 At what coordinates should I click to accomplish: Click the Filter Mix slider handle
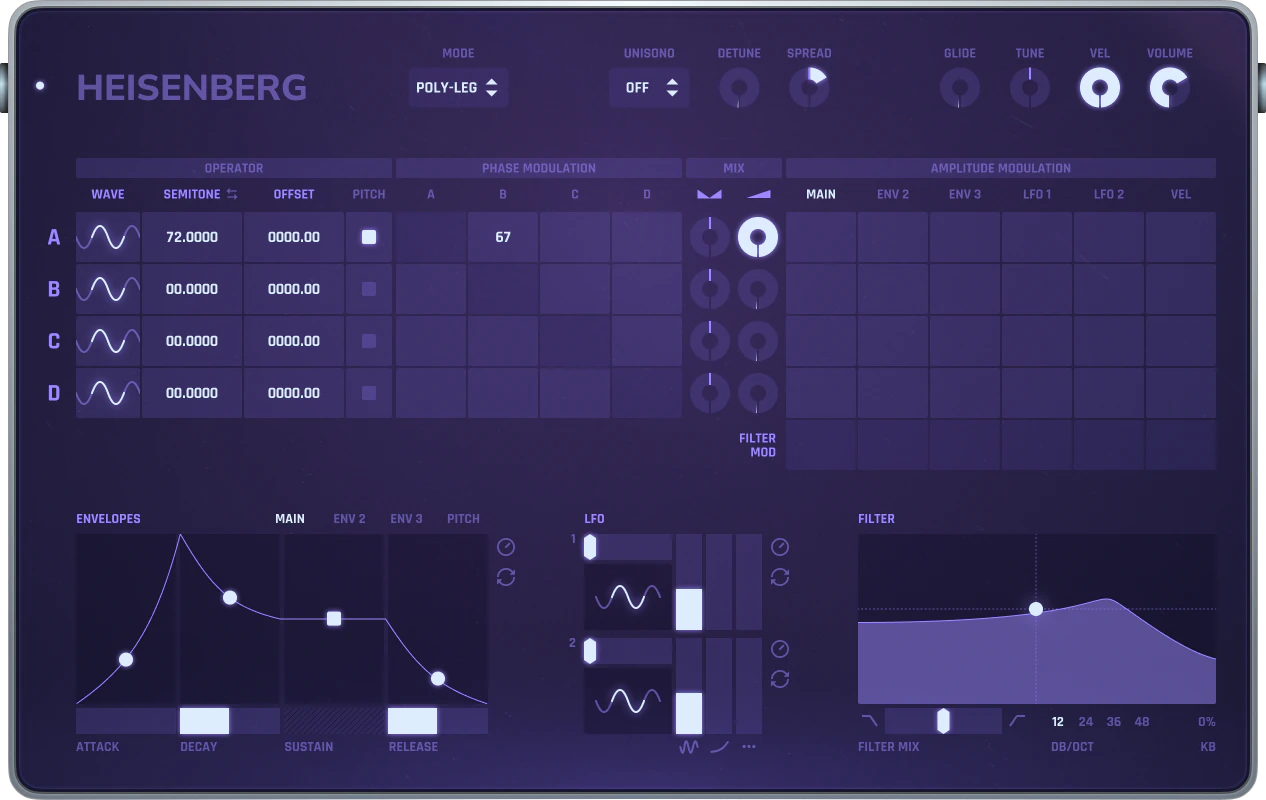click(x=943, y=721)
